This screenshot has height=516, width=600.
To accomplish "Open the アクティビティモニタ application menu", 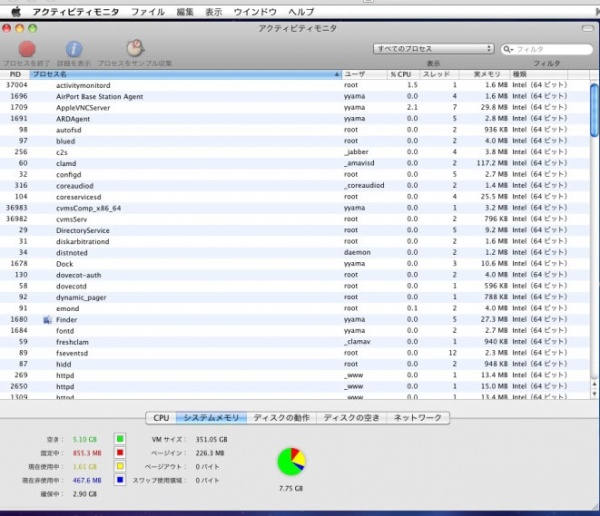I will click(x=76, y=12).
